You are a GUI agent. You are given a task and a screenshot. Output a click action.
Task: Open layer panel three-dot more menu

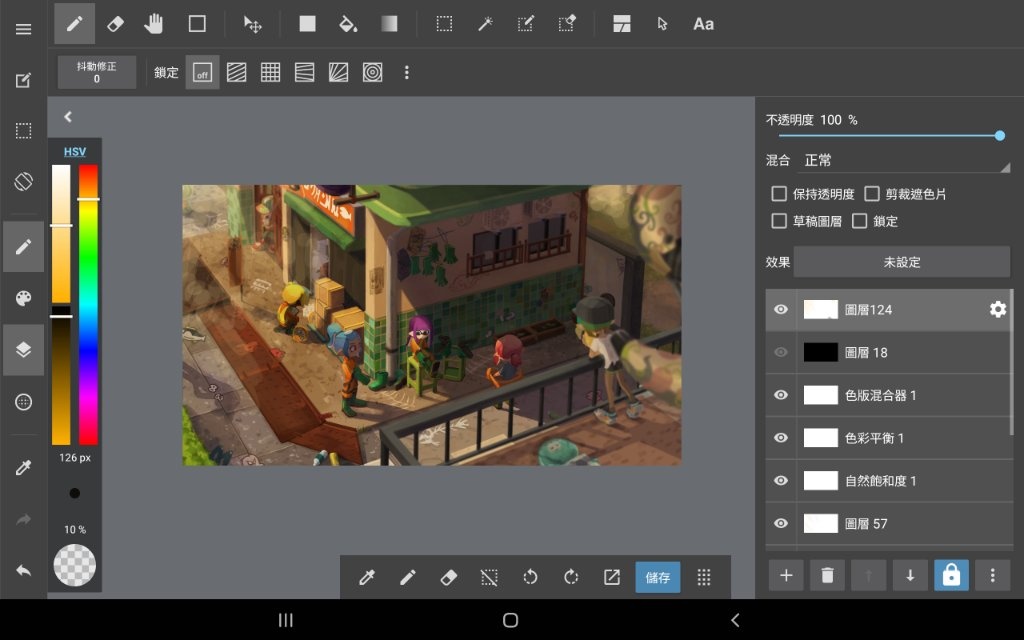[993, 575]
